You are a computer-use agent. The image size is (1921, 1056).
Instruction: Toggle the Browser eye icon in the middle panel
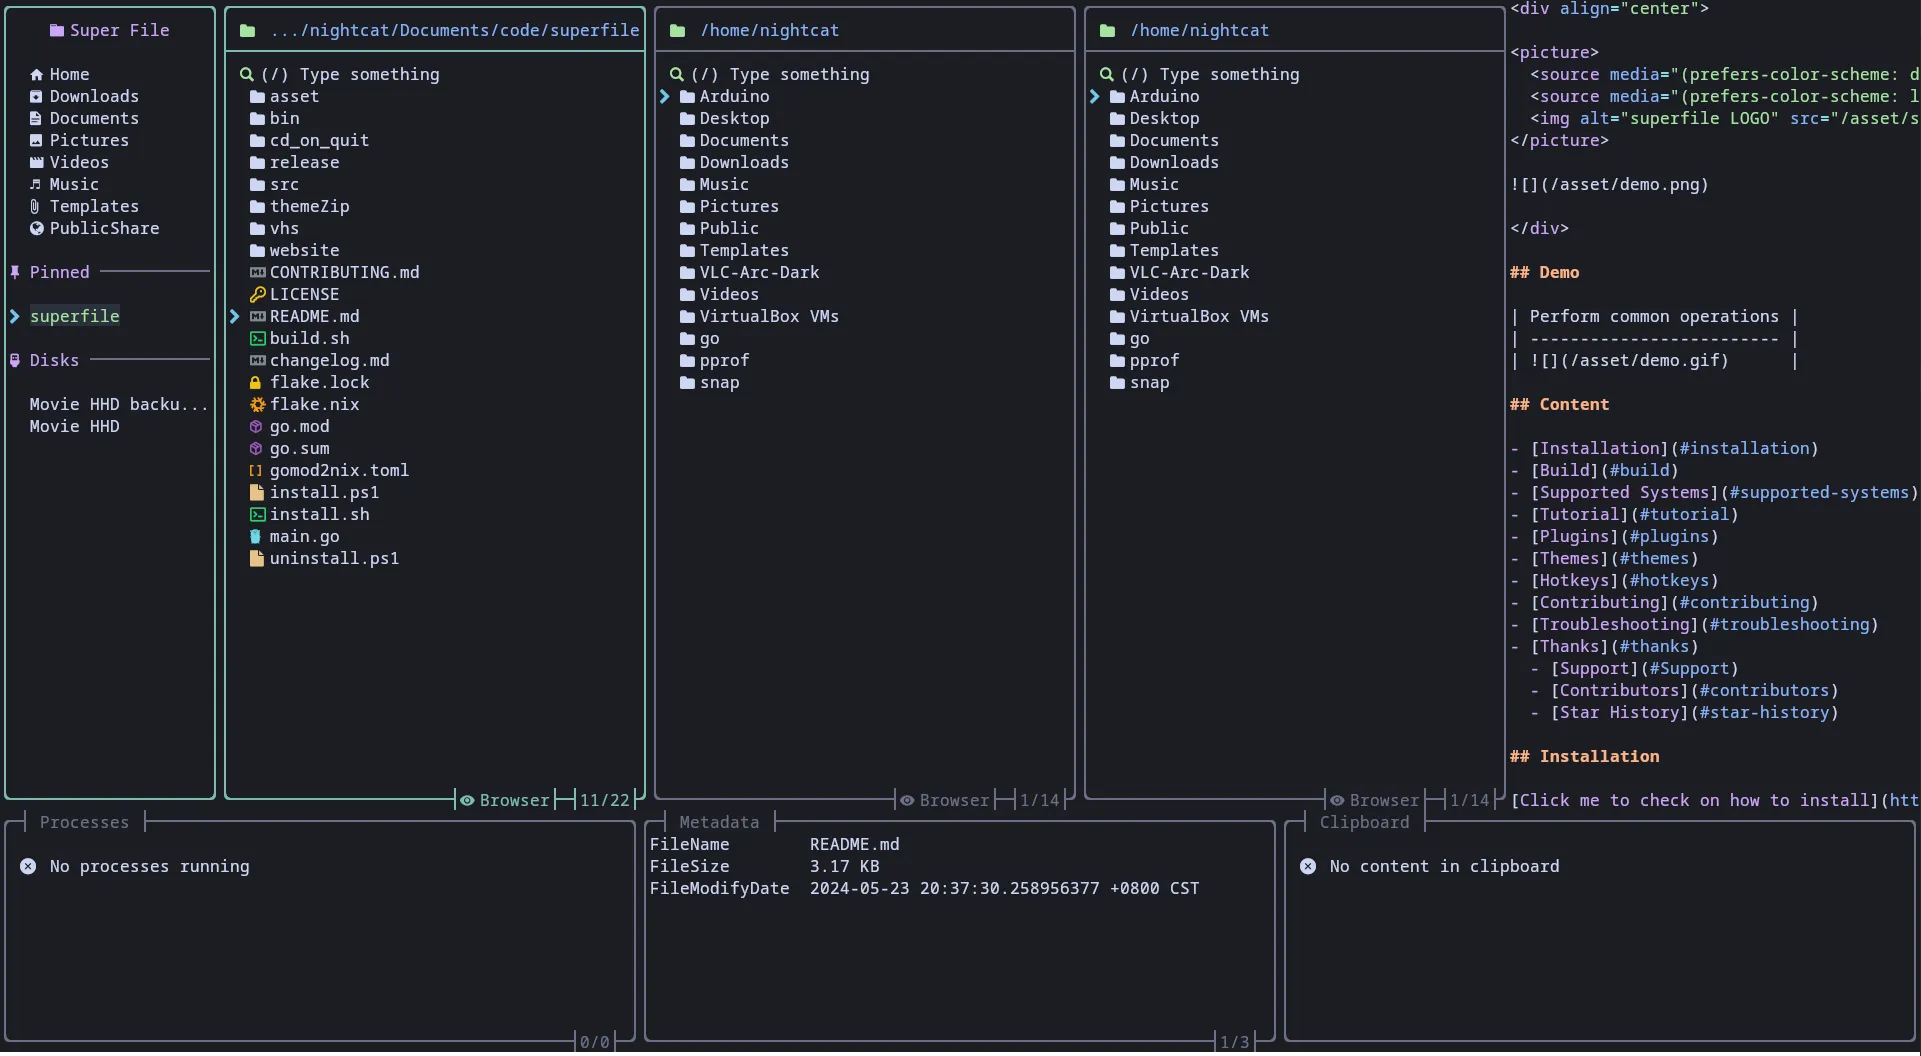tap(906, 800)
